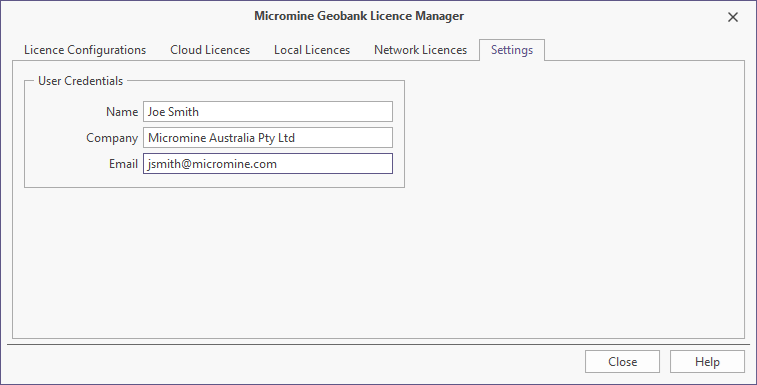Viewport: 757px width, 385px height.
Task: Close the dialog with the X icon
Action: (x=733, y=17)
